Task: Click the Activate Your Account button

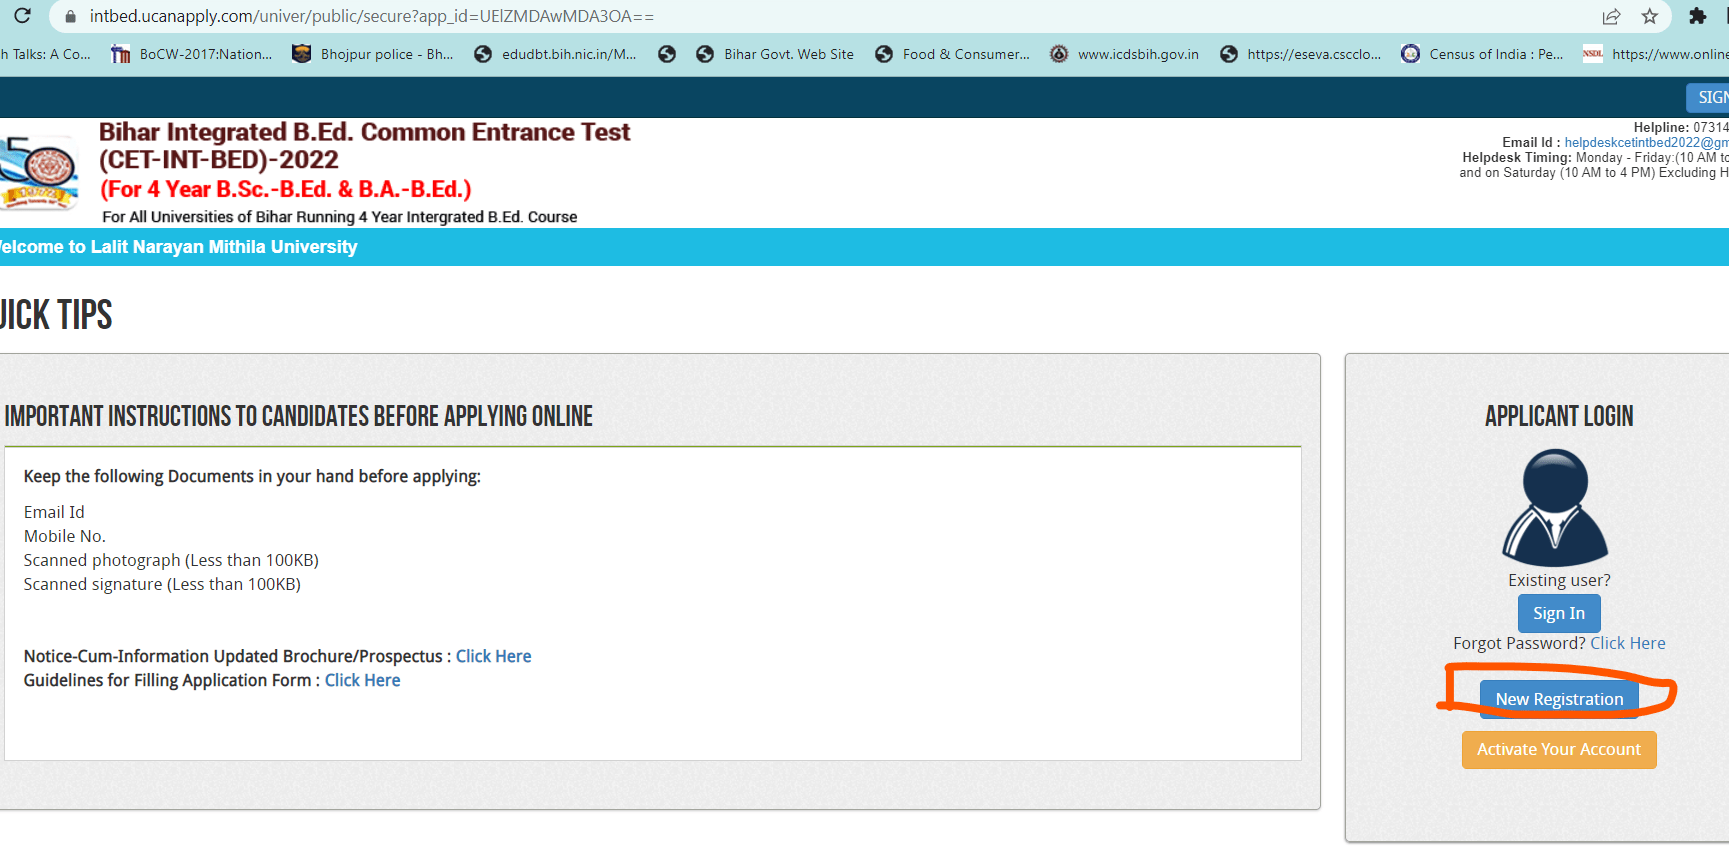Action: pyautogui.click(x=1559, y=750)
